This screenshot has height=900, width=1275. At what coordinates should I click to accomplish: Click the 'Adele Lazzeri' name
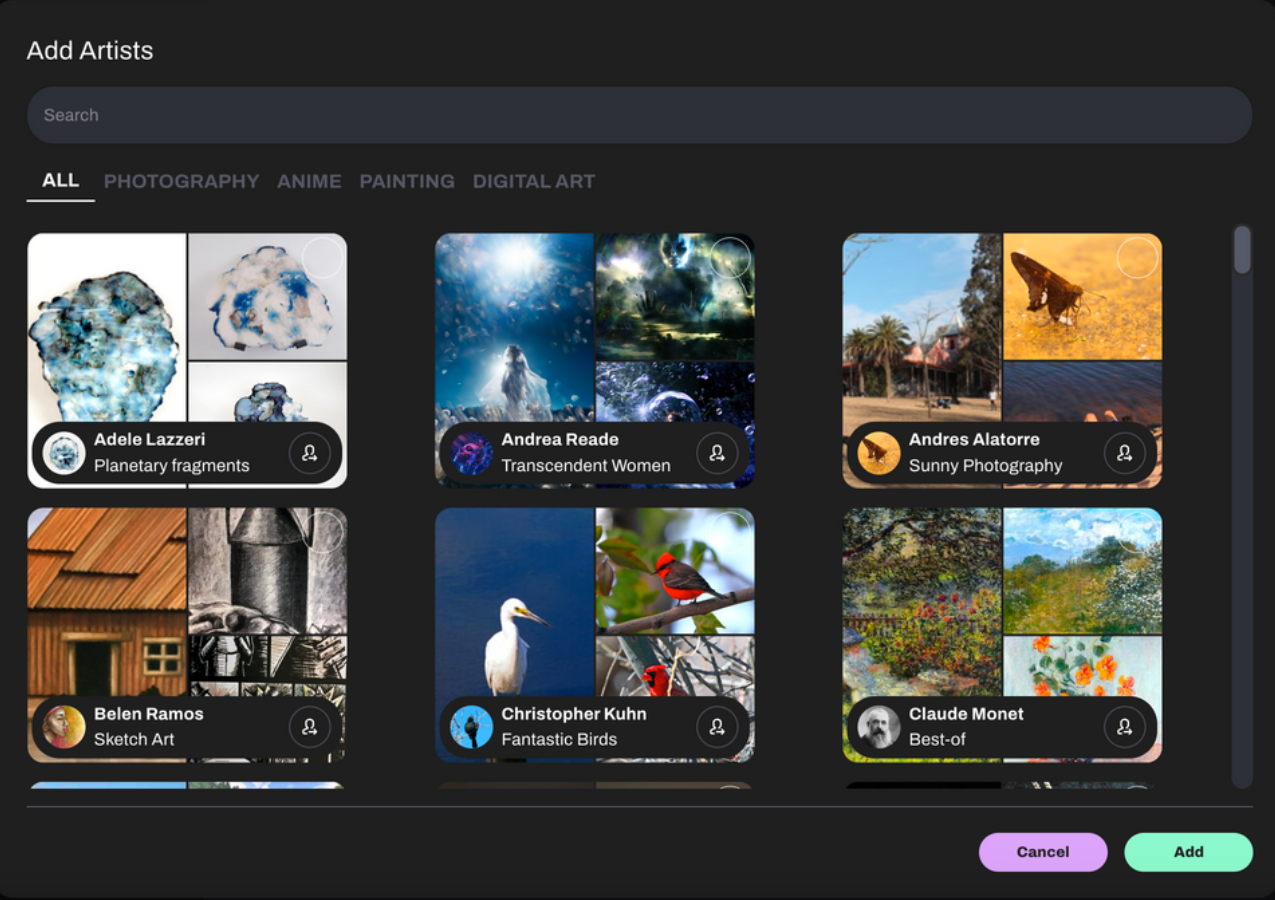pos(149,440)
